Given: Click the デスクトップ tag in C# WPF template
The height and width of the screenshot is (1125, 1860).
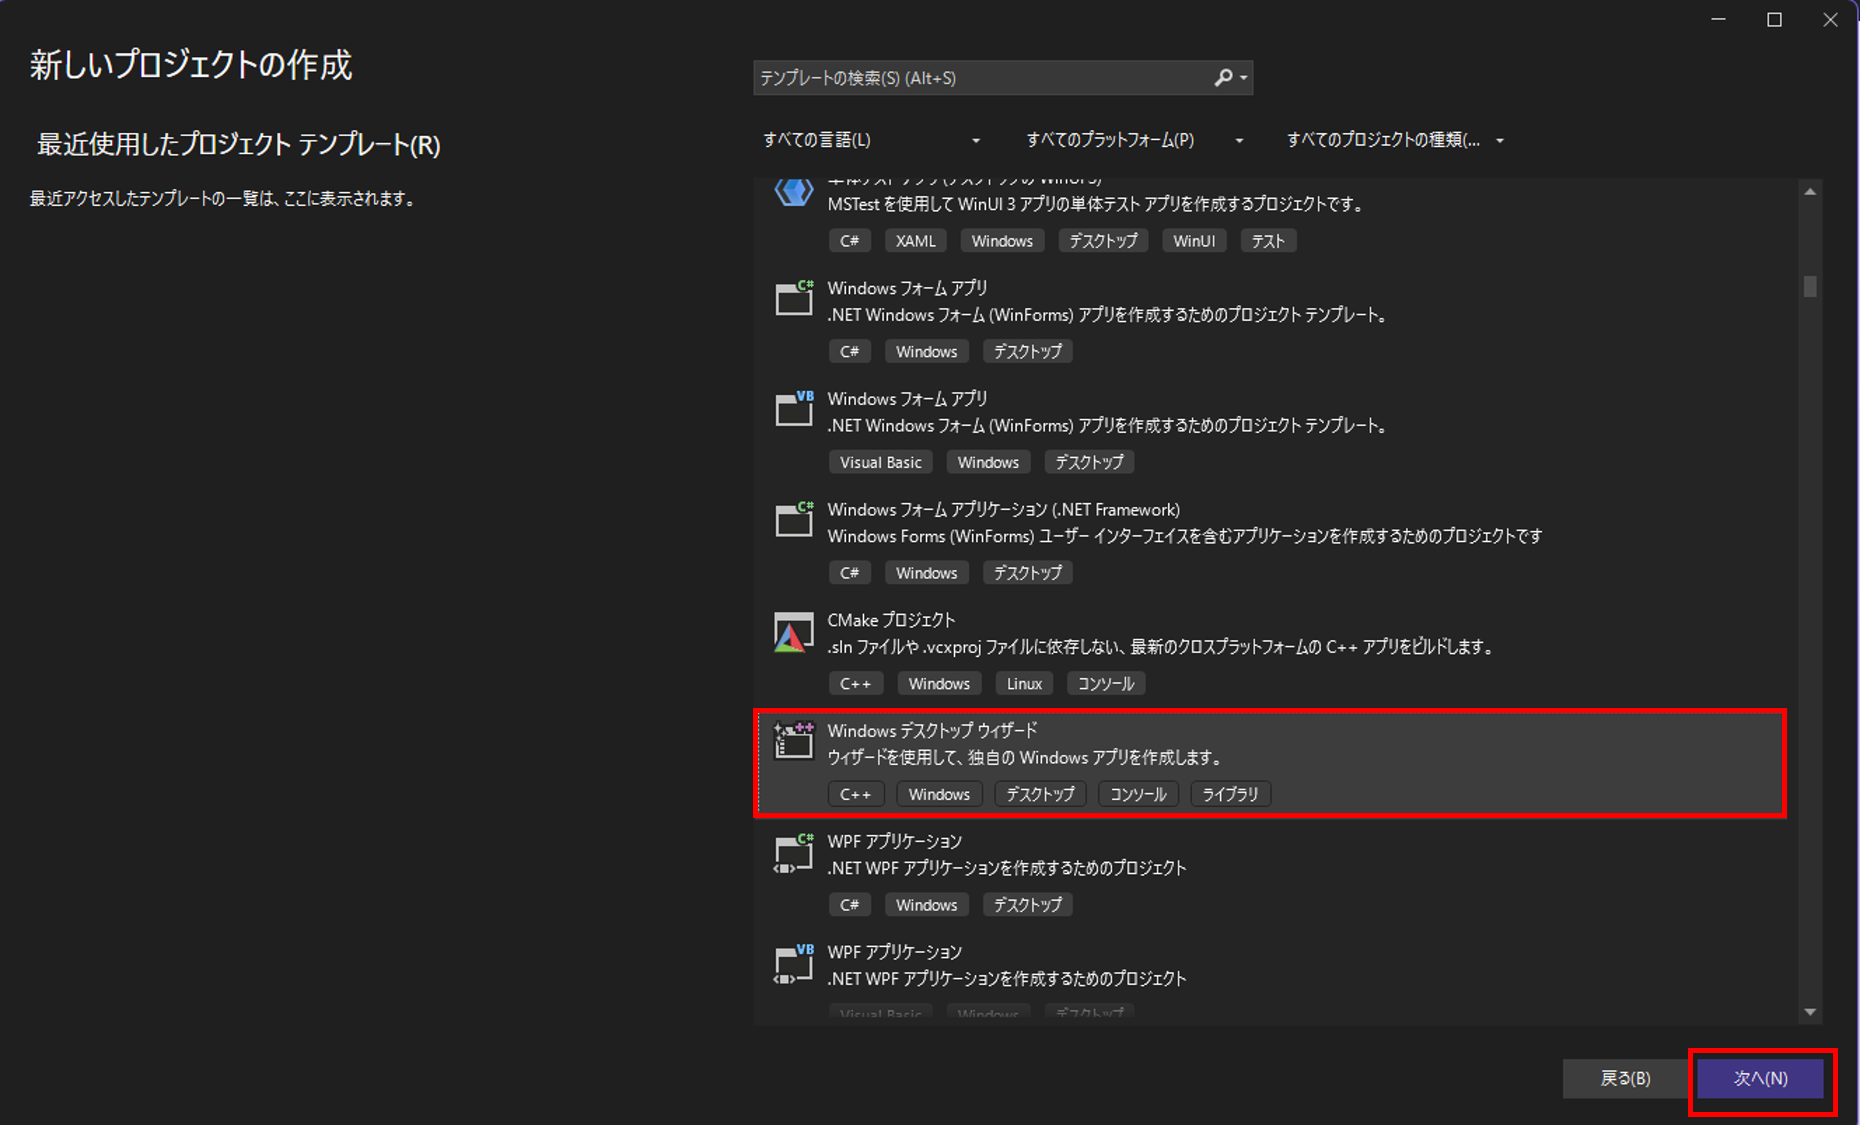Looking at the screenshot, I should tap(1028, 905).
